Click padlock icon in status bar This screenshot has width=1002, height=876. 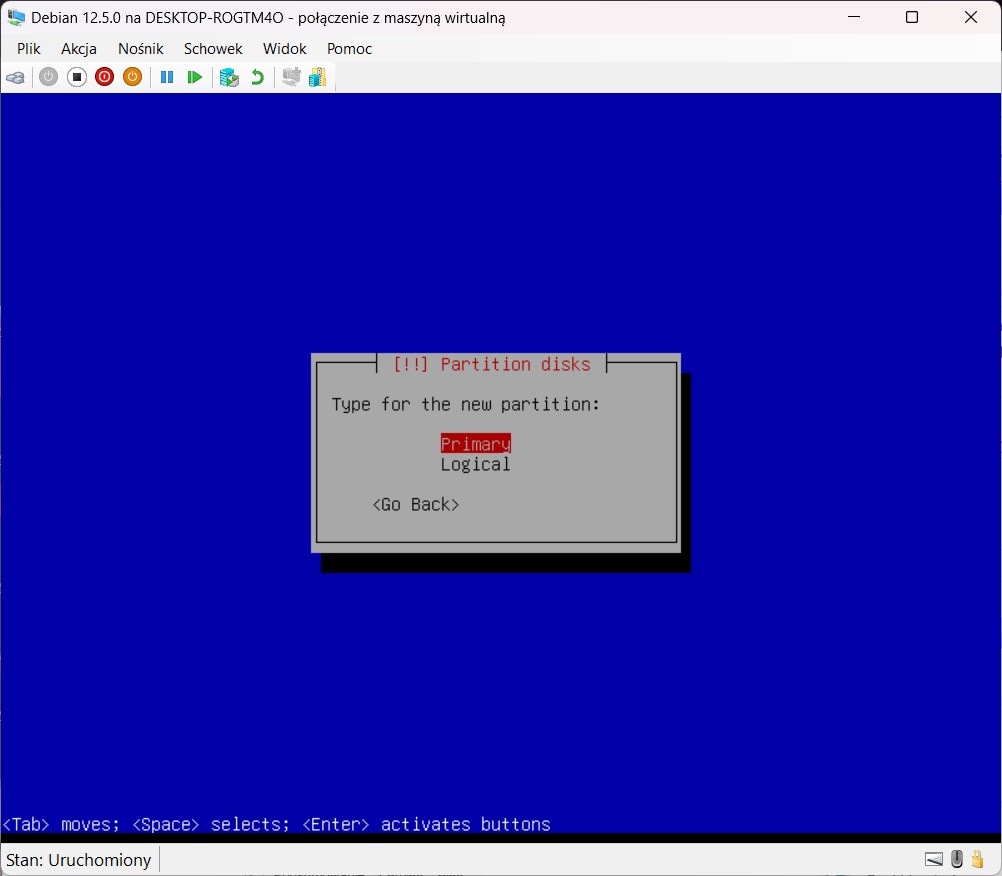[x=978, y=859]
